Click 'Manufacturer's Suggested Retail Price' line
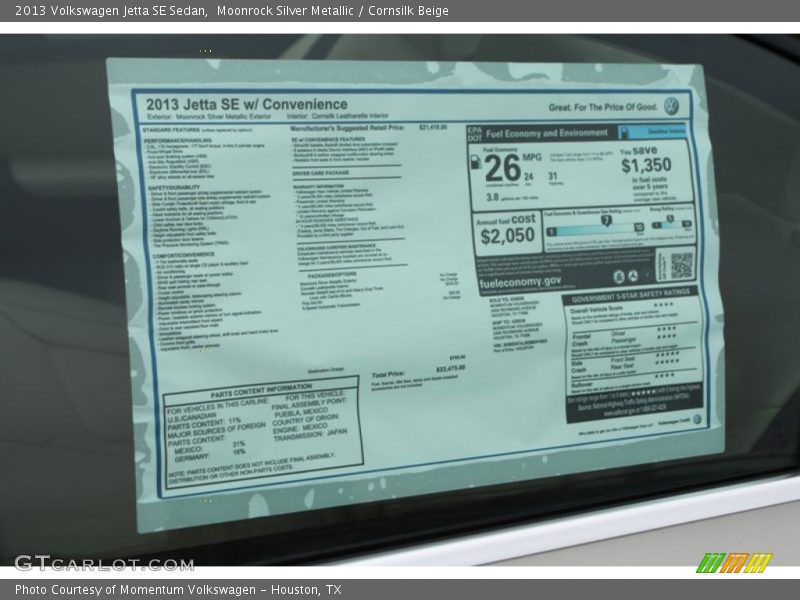Screen dimensions: 800x600 (x=347, y=128)
